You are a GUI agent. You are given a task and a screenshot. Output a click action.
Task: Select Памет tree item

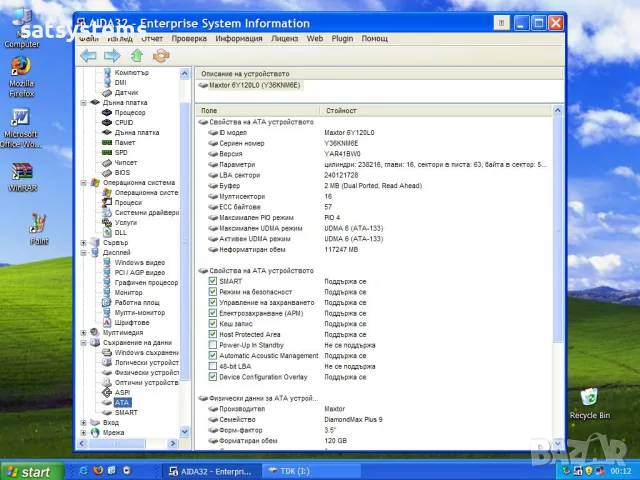point(124,142)
